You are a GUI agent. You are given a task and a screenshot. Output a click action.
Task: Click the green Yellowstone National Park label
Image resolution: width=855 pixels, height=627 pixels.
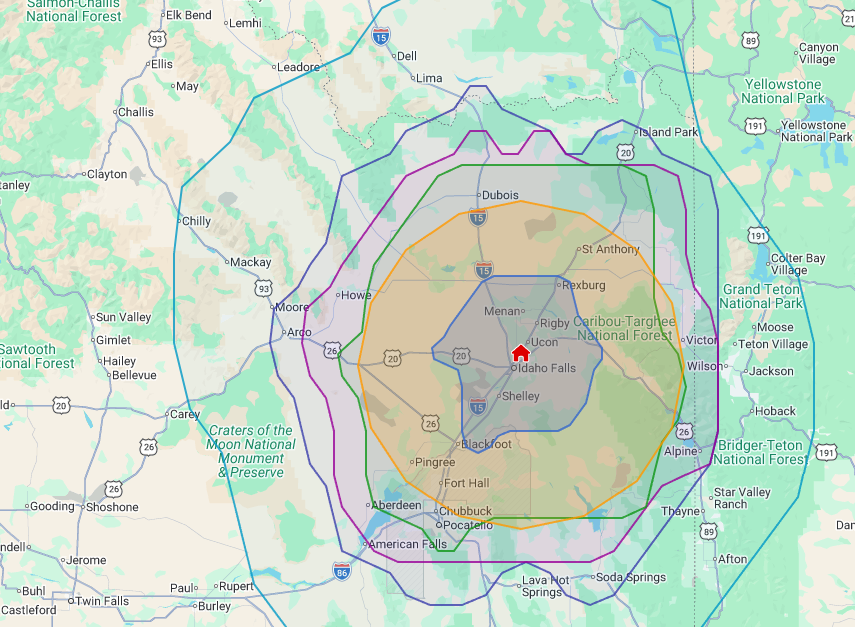[783, 91]
